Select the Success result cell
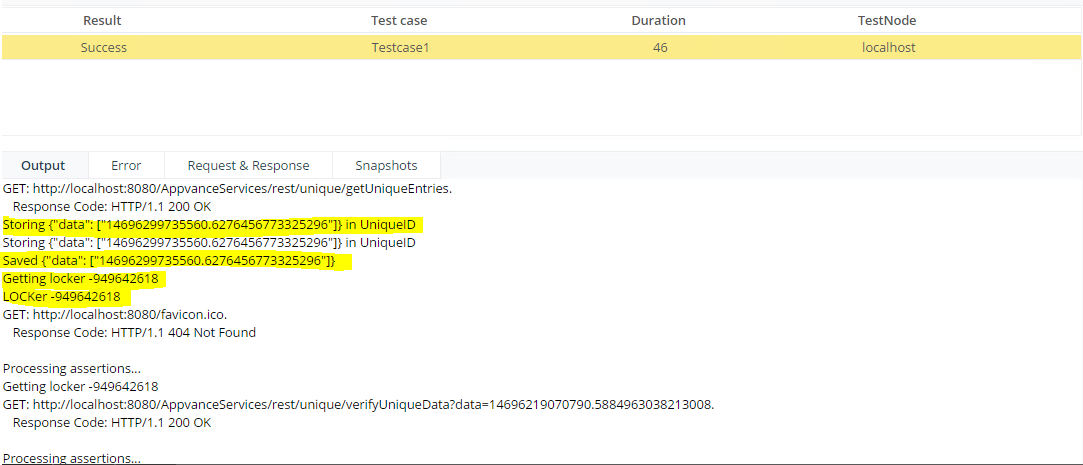The height and width of the screenshot is (465, 1083). (x=104, y=48)
